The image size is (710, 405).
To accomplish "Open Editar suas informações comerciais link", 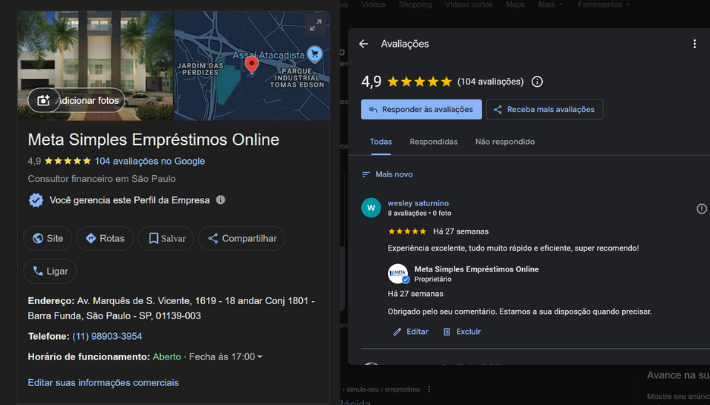I will [x=103, y=383].
